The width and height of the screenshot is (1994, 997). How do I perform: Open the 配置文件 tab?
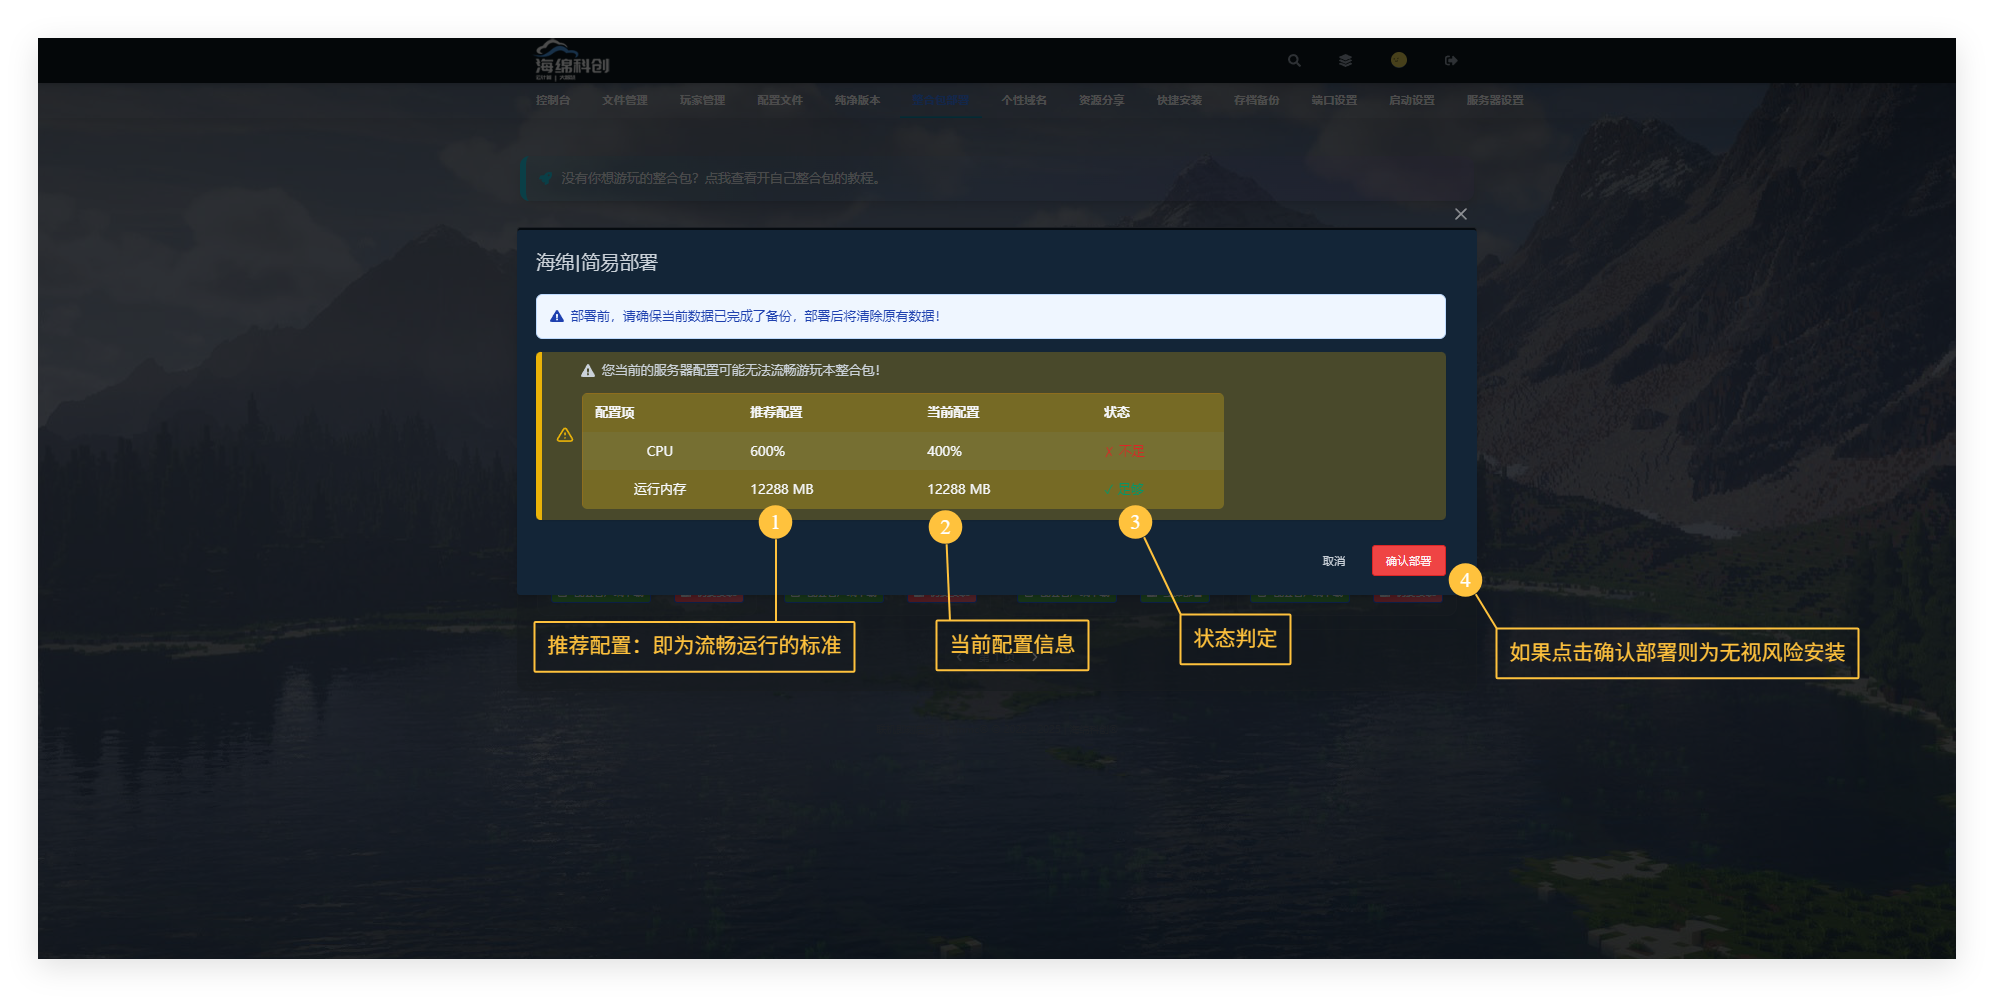click(x=779, y=100)
